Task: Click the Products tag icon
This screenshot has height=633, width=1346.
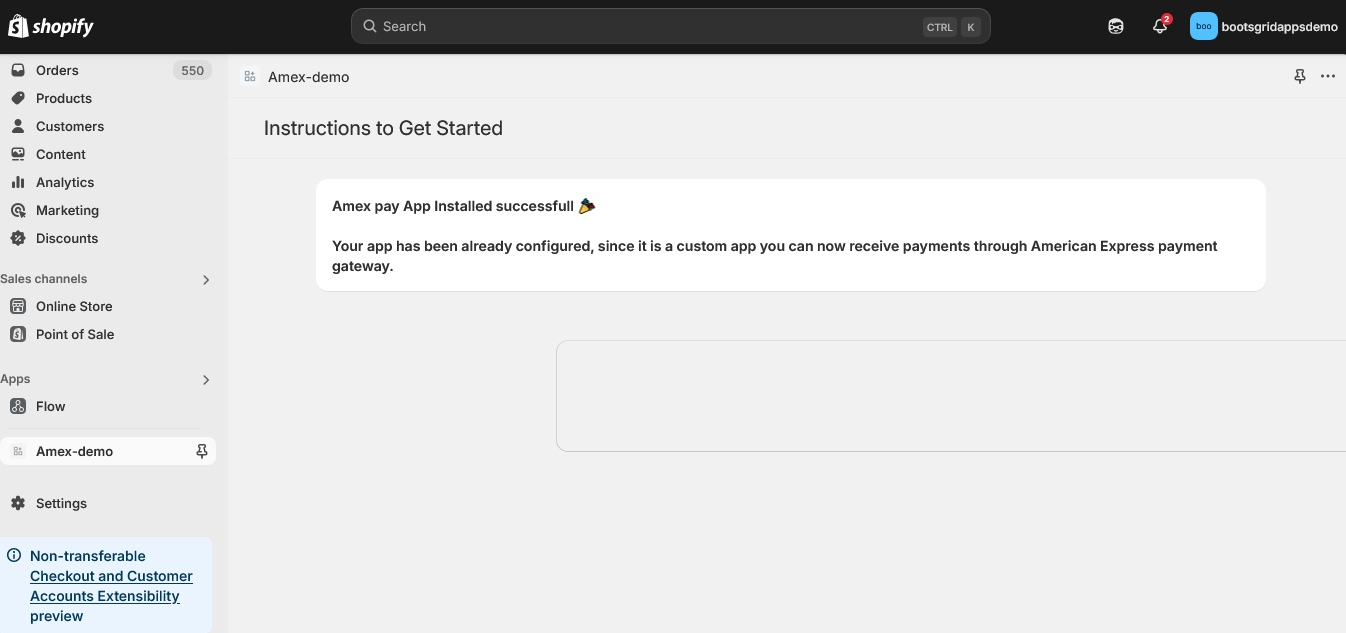Action: [x=18, y=98]
